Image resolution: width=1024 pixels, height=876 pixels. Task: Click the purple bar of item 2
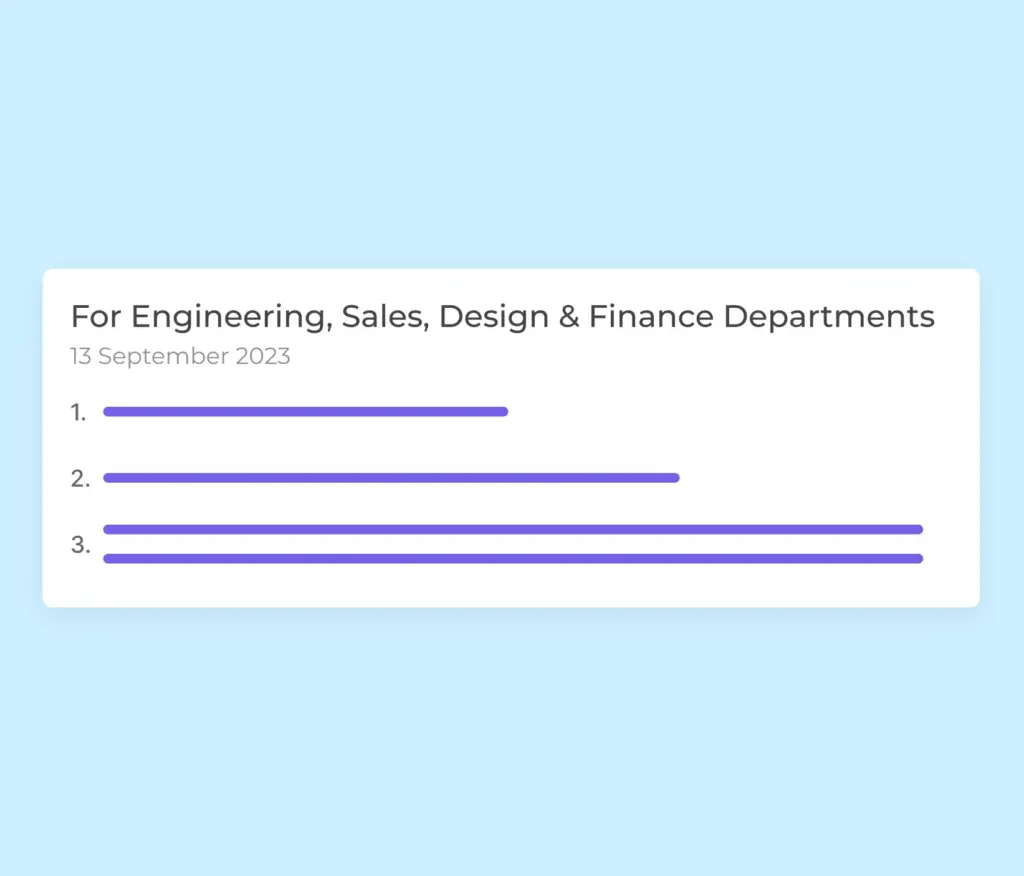click(391, 478)
